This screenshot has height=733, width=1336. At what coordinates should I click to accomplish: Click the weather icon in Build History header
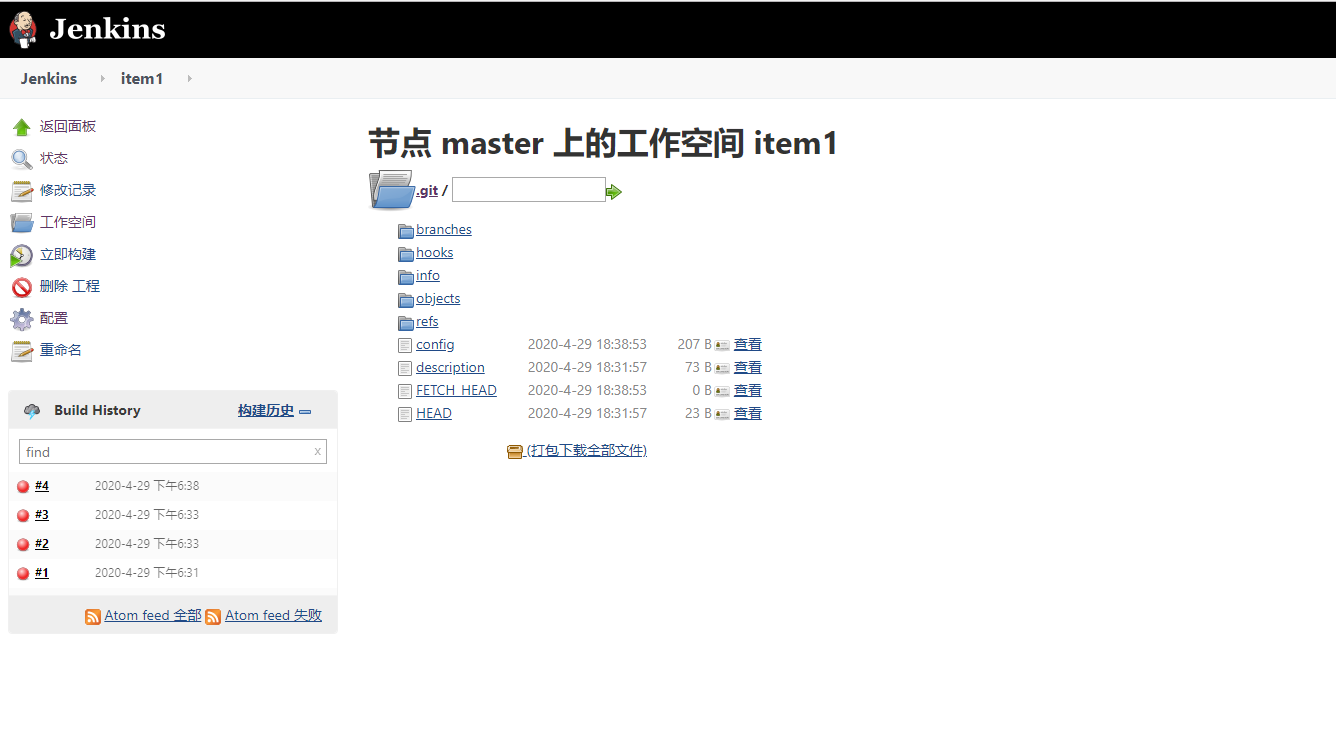(x=32, y=411)
